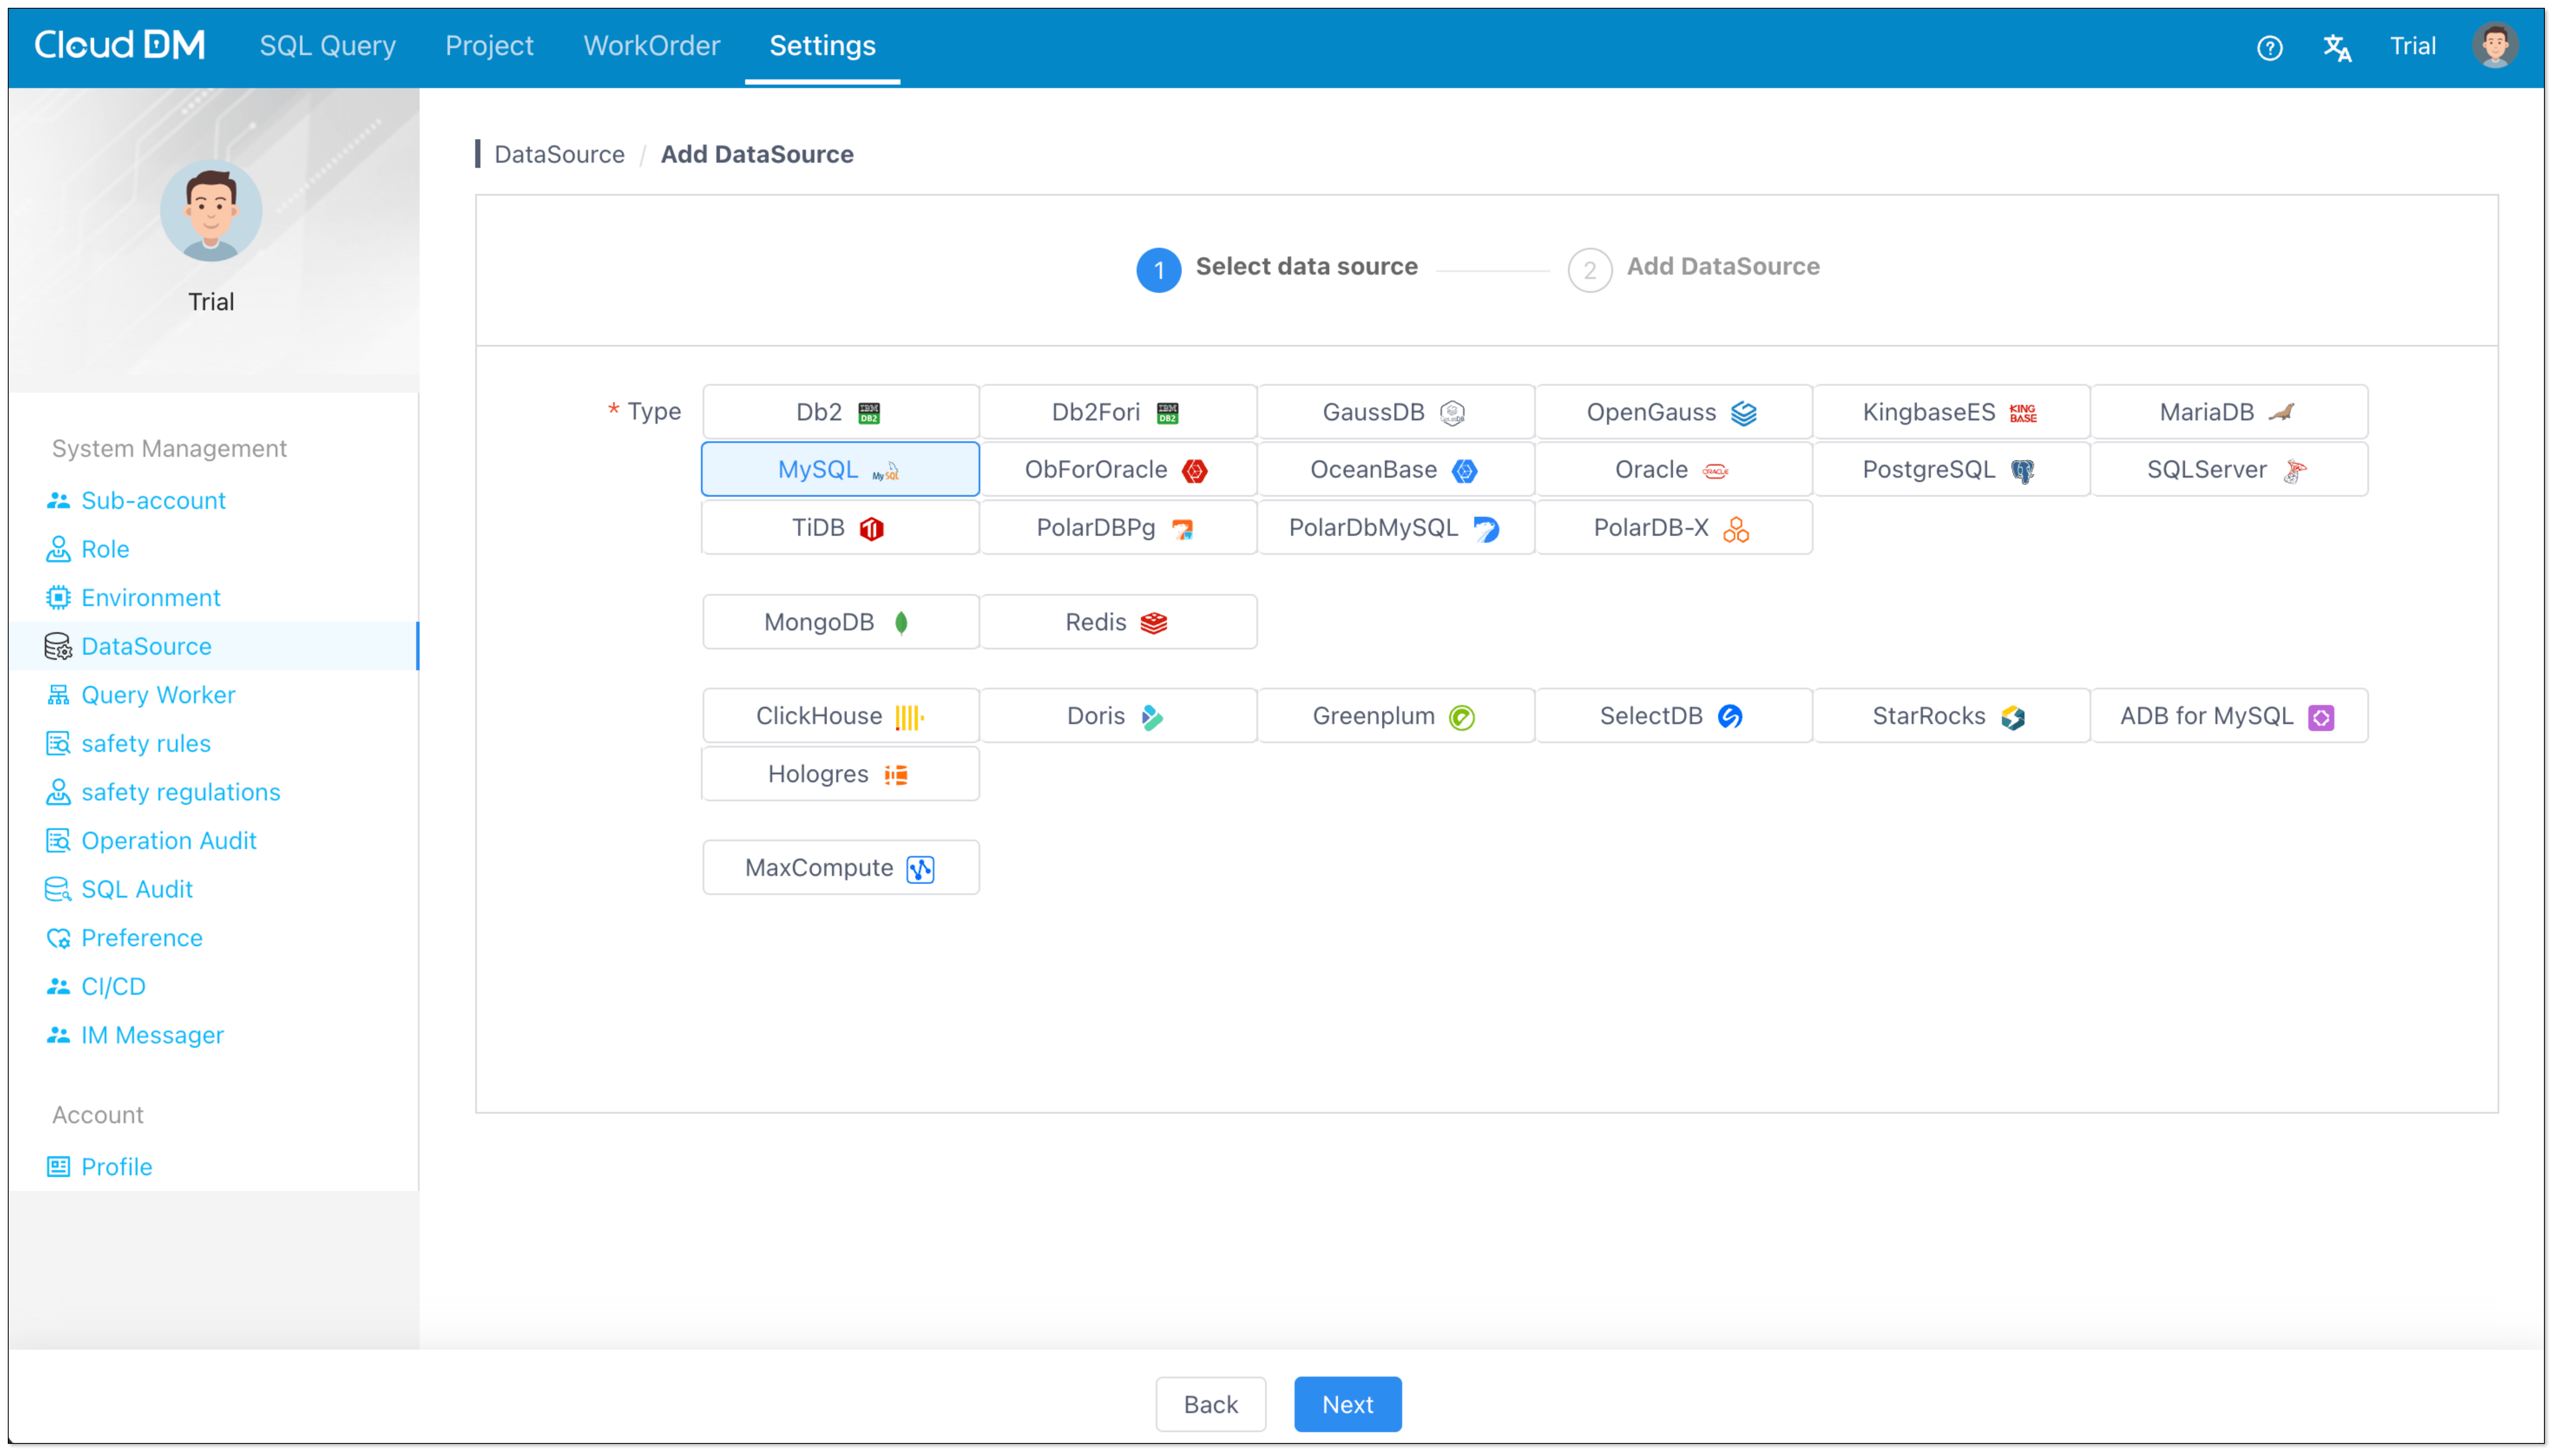Click the safety regulations sidebar icon
The width and height of the screenshot is (2557, 1456).
coord(58,792)
